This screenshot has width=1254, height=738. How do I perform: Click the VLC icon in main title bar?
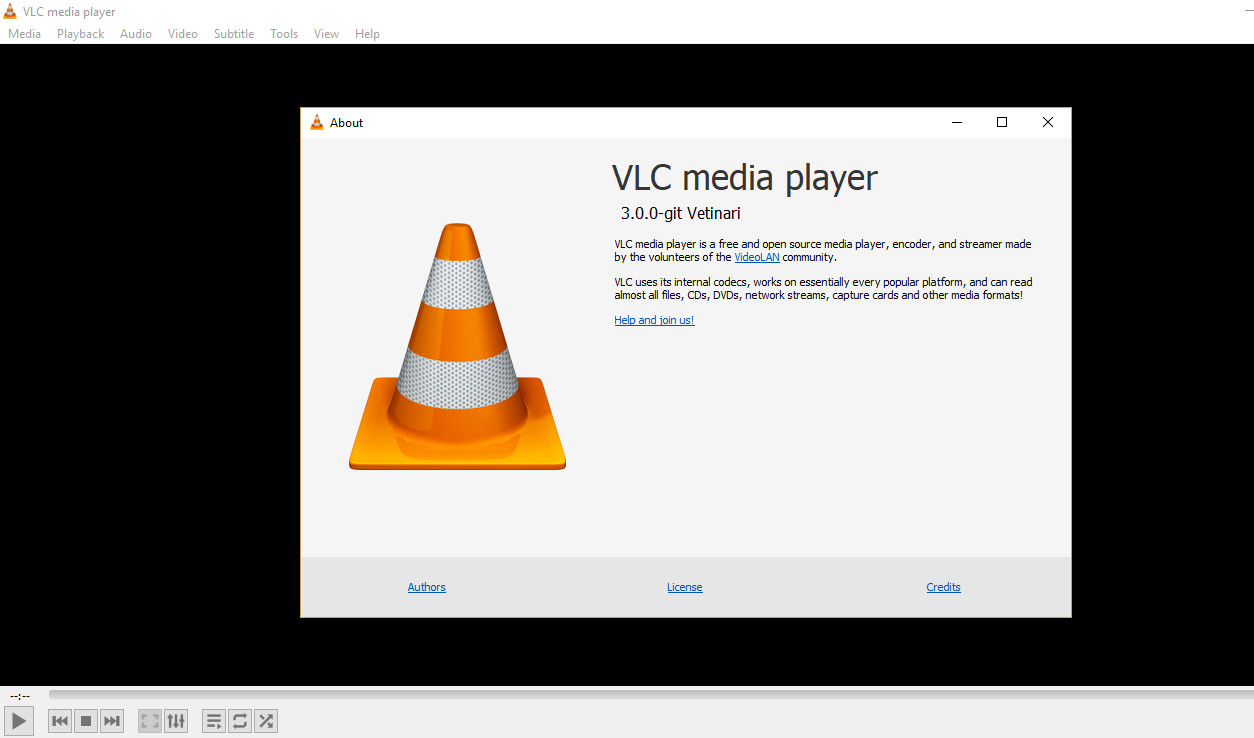point(10,11)
